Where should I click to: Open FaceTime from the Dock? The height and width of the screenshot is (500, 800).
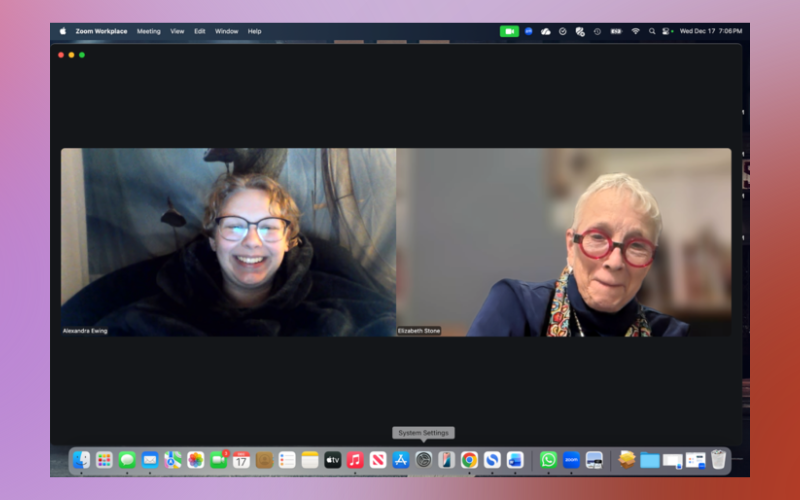point(218,460)
